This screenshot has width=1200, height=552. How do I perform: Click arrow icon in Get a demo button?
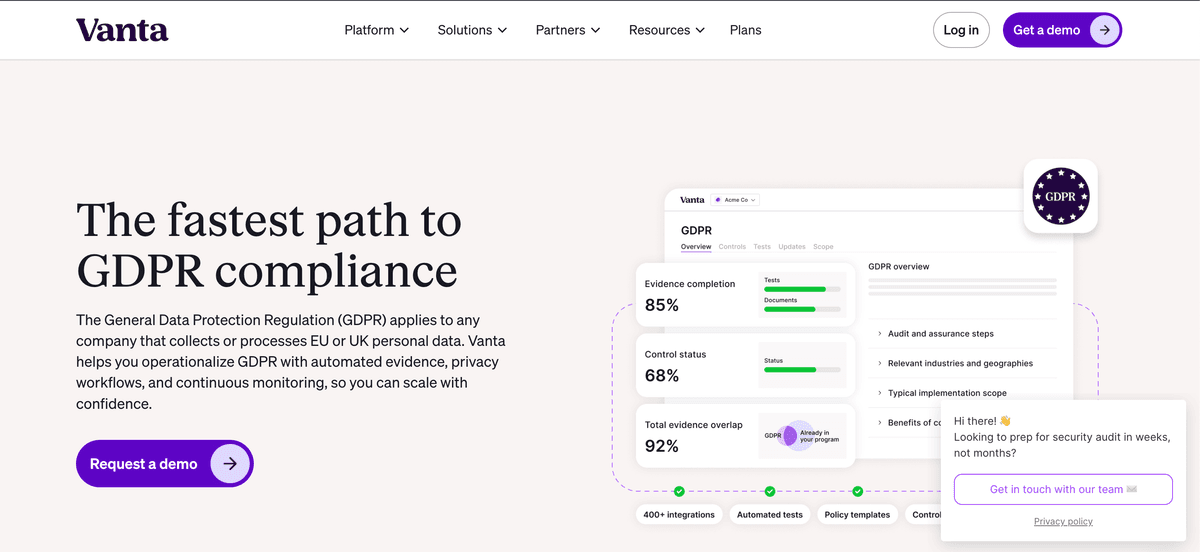coord(1104,30)
